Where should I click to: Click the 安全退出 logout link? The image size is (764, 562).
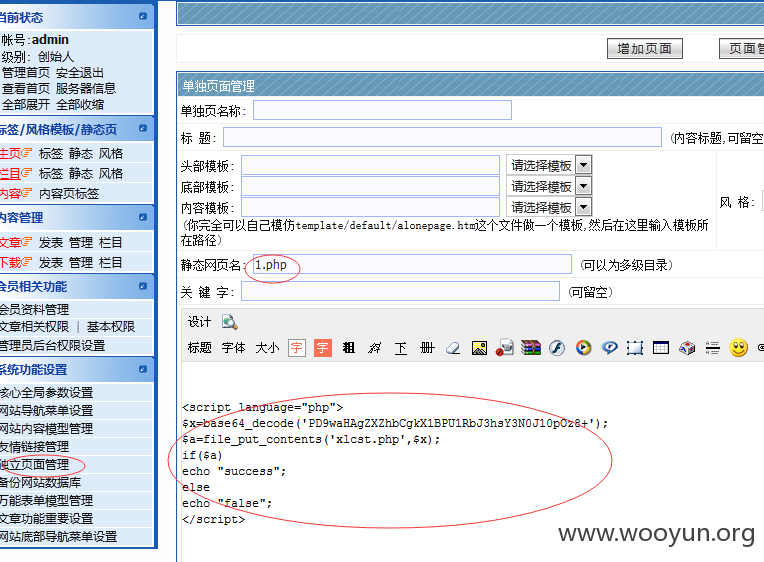point(80,73)
